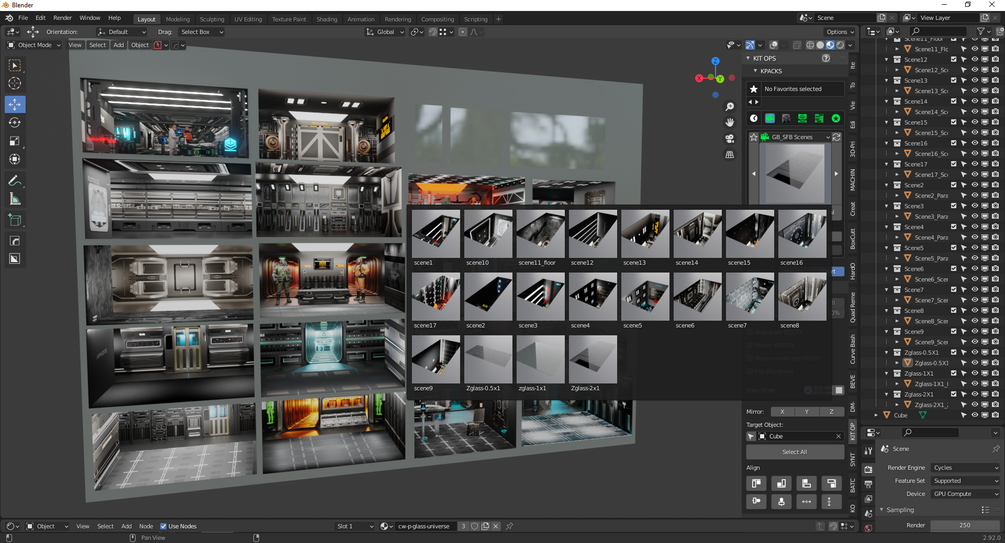This screenshot has width=1005, height=543.
Task: Uncheck Scene13 collection exclude checkbox
Action: [953, 81]
